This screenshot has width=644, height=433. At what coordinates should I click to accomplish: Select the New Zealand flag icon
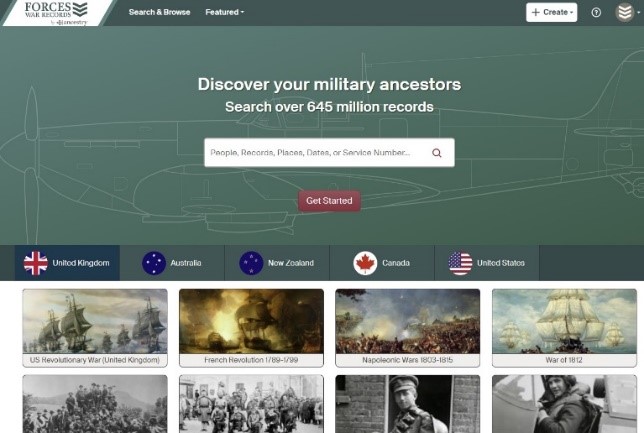(251, 263)
